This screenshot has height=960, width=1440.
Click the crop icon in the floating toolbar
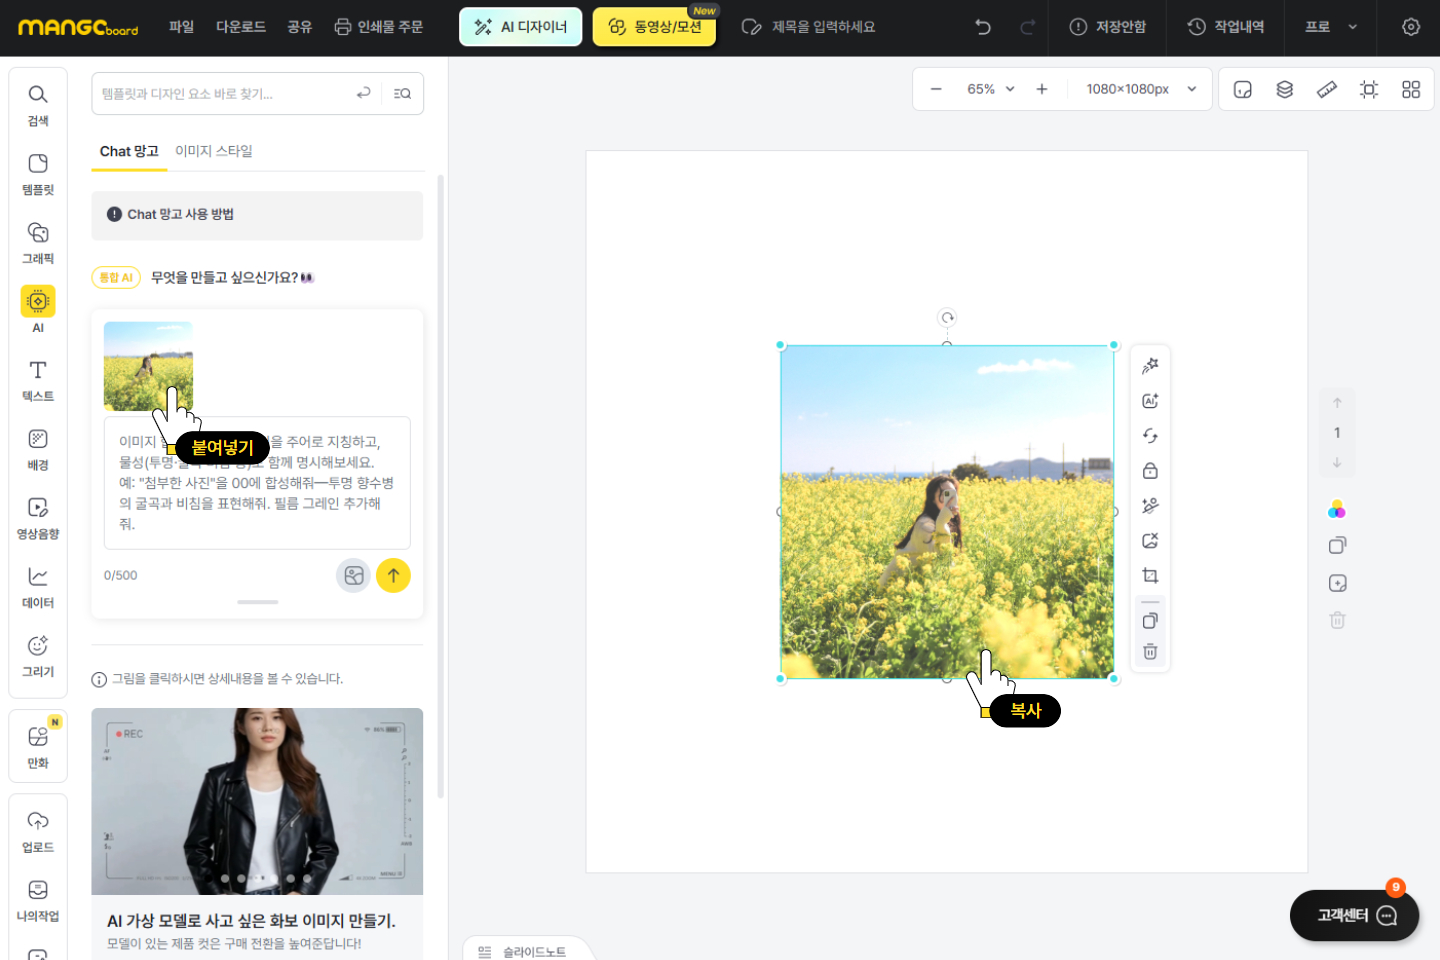coord(1150,576)
